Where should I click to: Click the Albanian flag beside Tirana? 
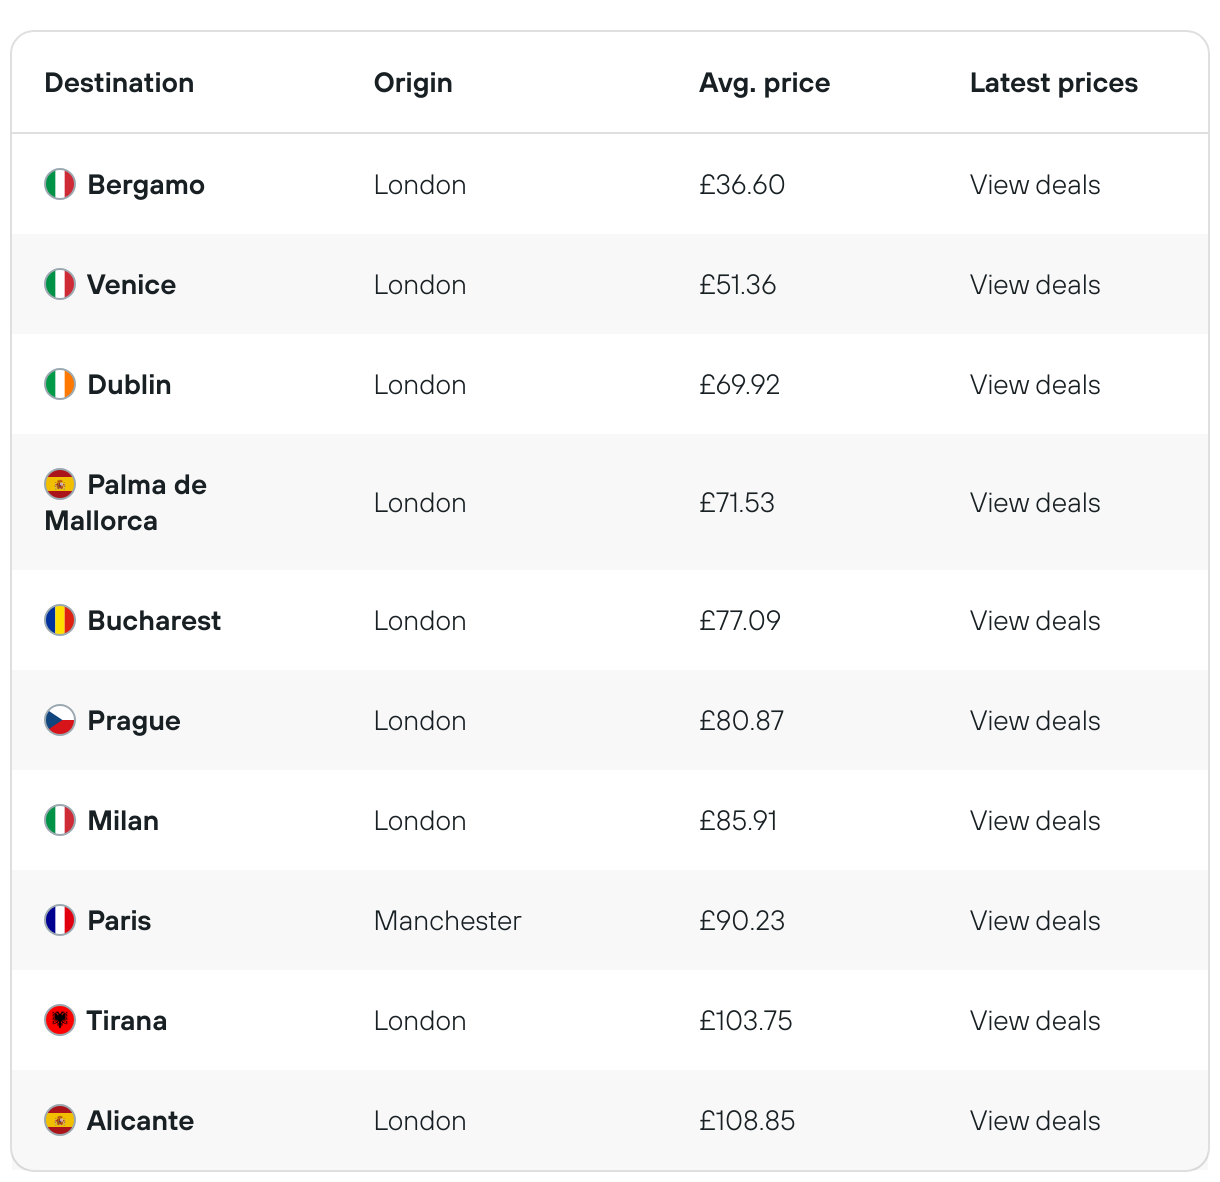[x=60, y=1020]
